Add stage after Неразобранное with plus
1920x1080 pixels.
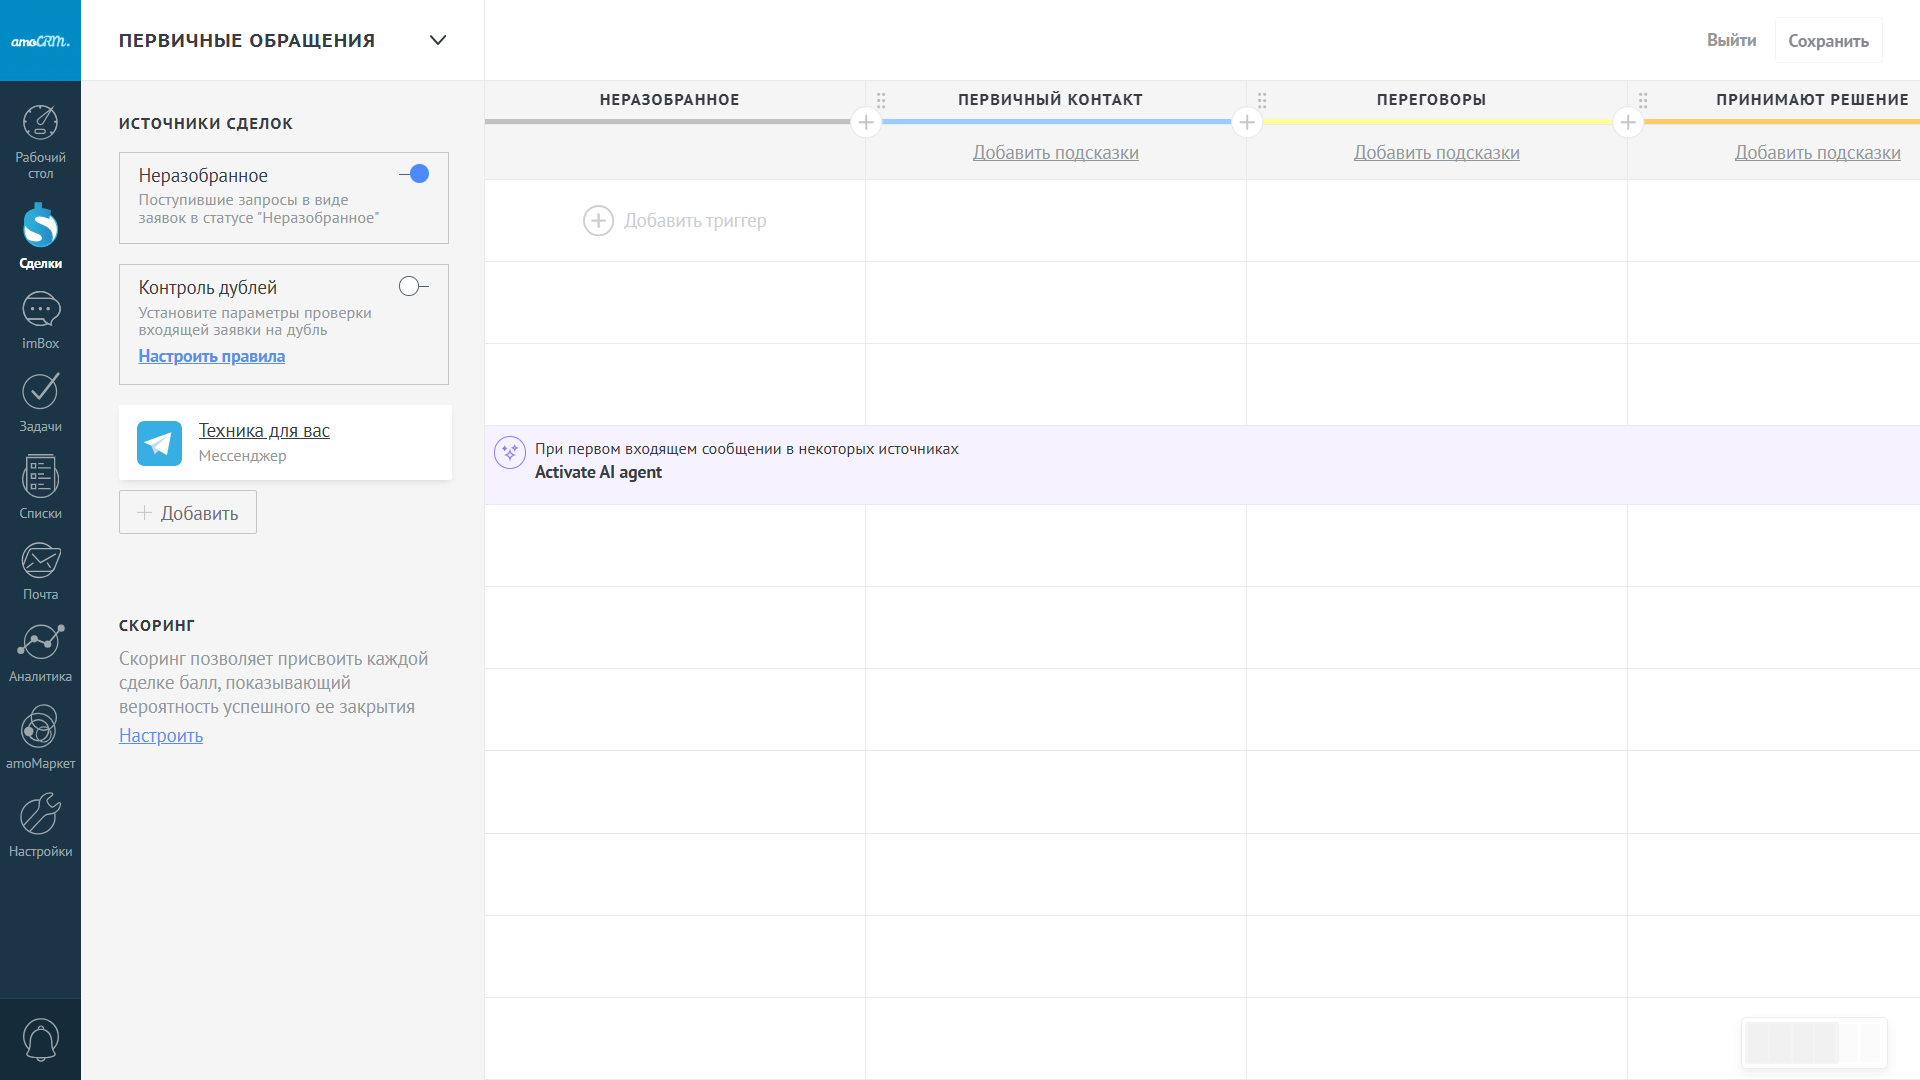866,123
